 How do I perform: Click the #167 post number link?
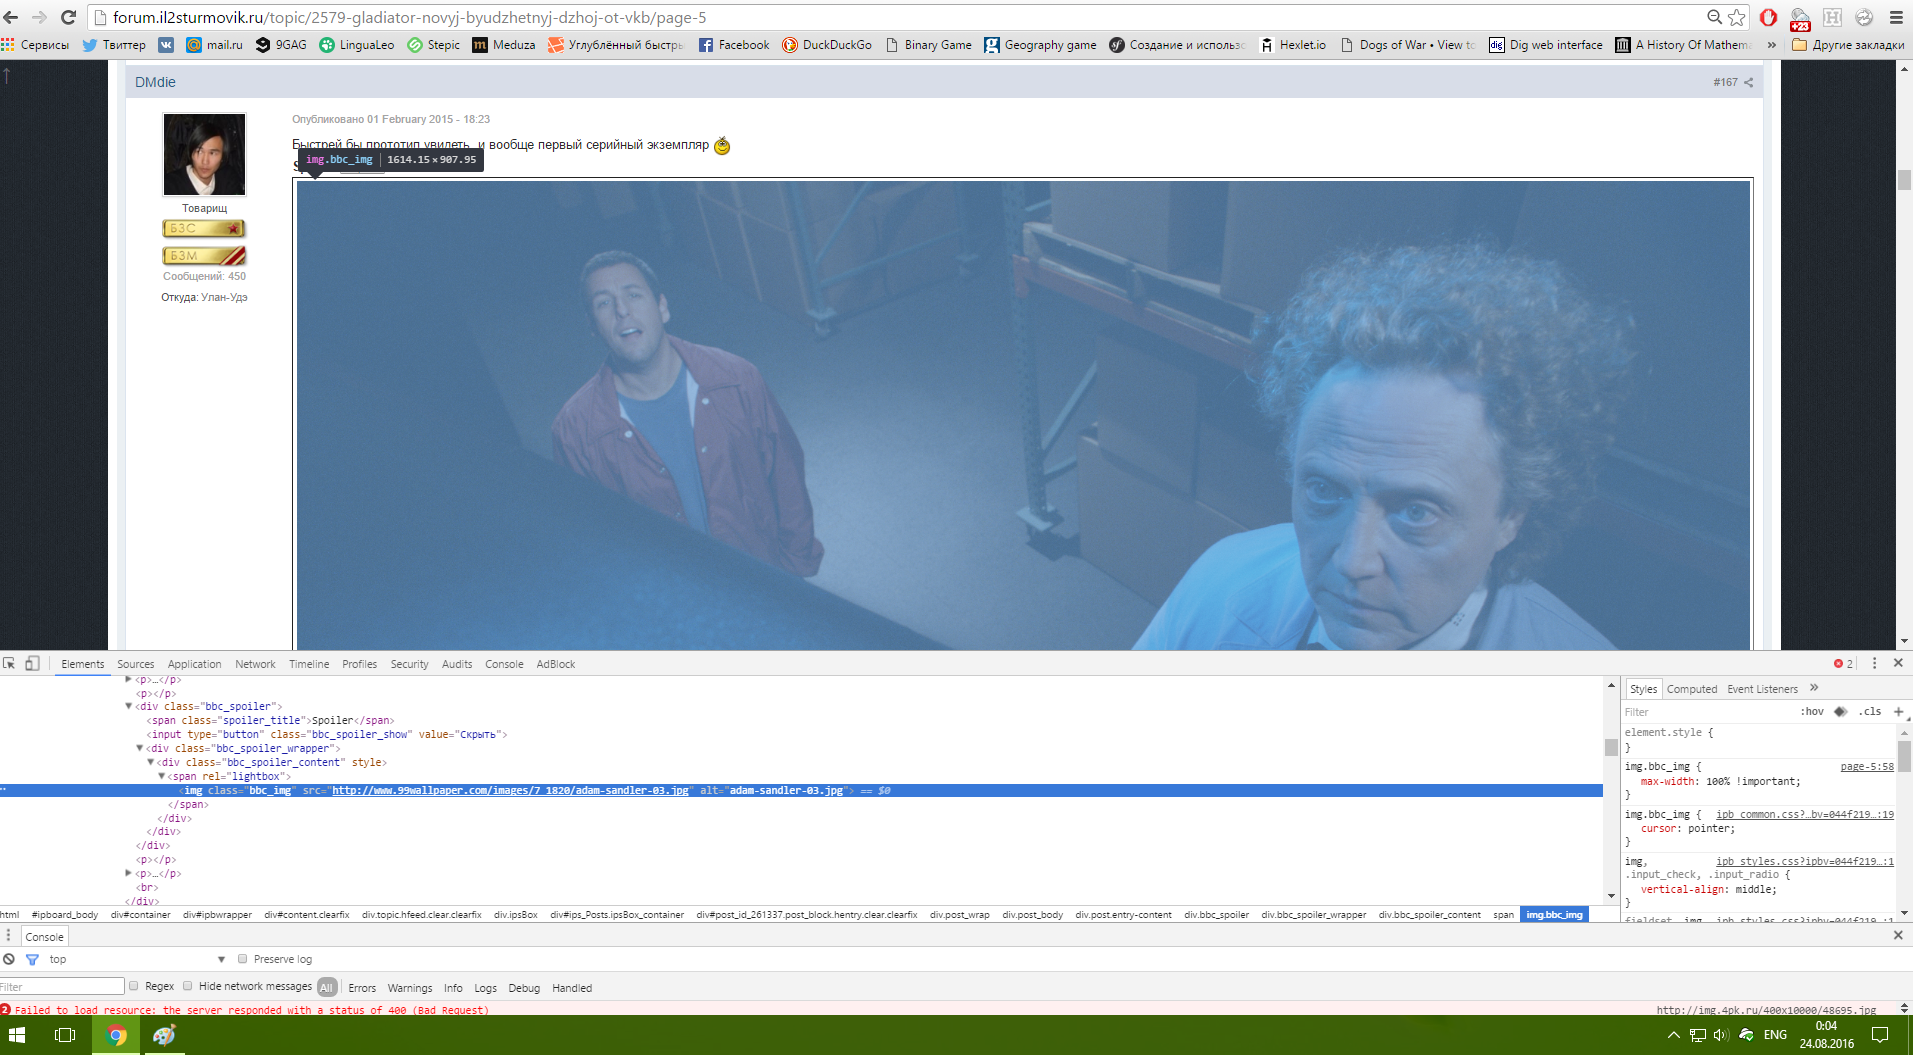tap(1725, 82)
